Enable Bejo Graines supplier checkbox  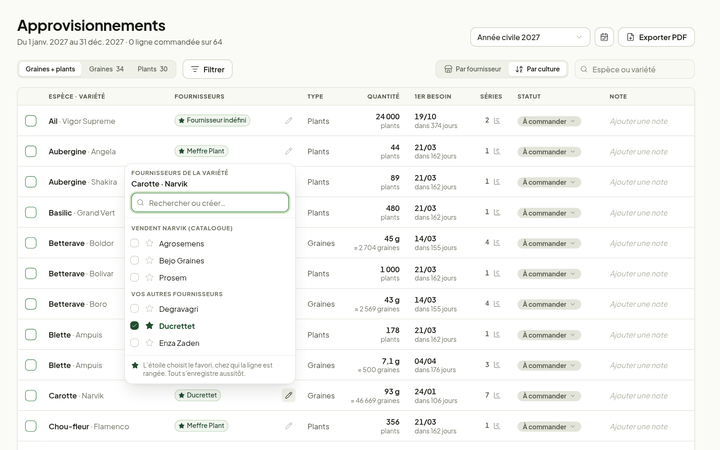point(135,260)
